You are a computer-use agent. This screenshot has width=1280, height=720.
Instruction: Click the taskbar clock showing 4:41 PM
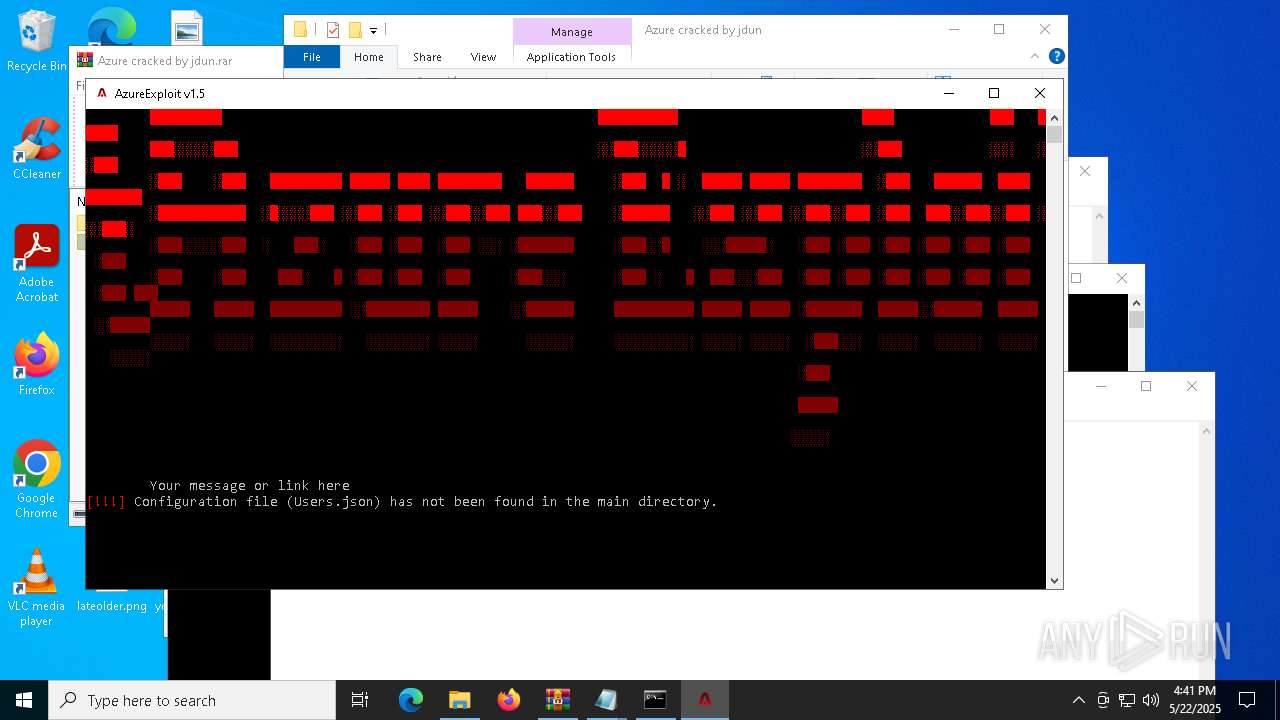point(1195,700)
